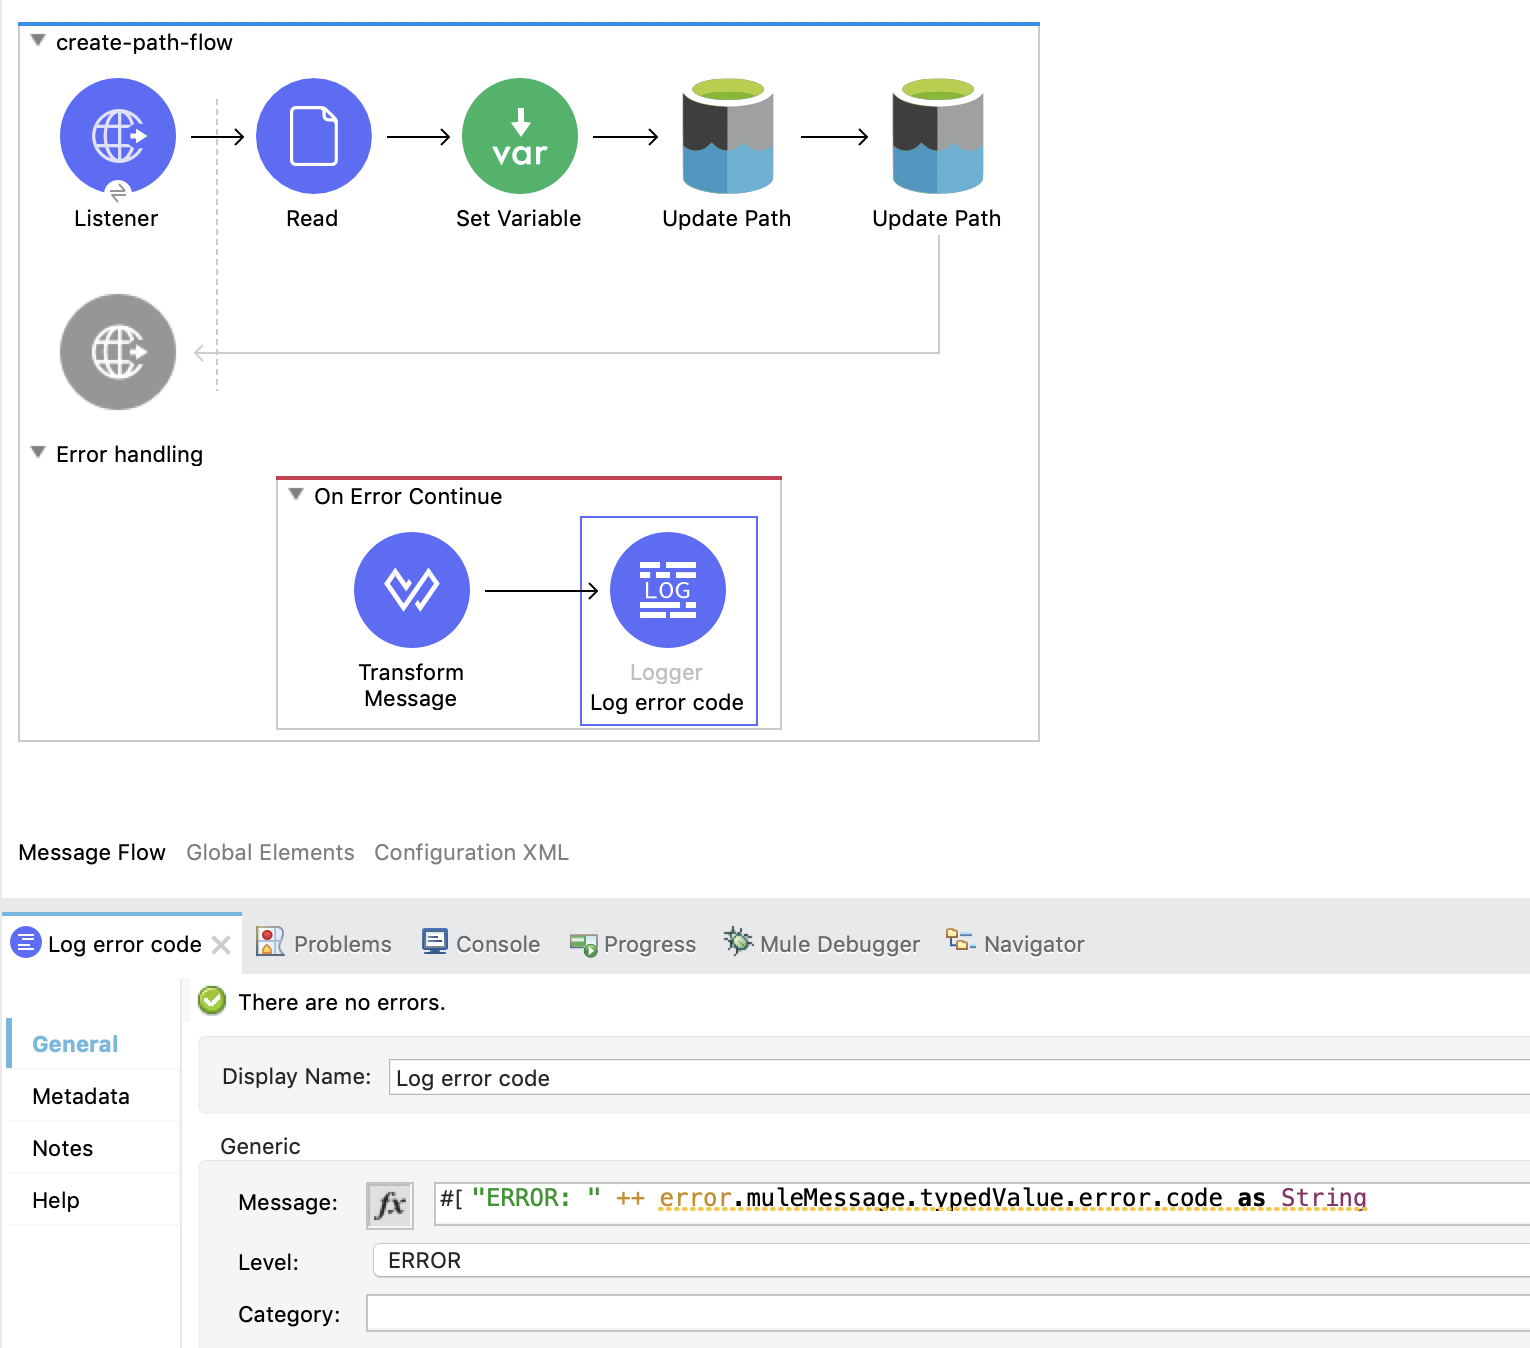Click inside the Category input field
The height and width of the screenshot is (1348, 1530).
point(700,1314)
